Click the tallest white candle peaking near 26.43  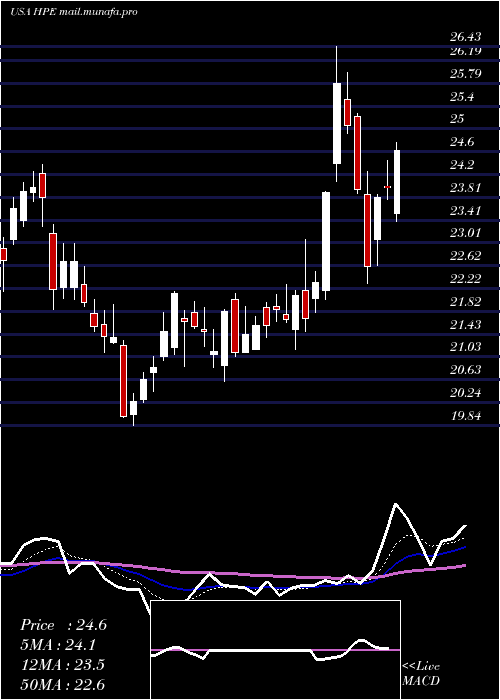(337, 123)
